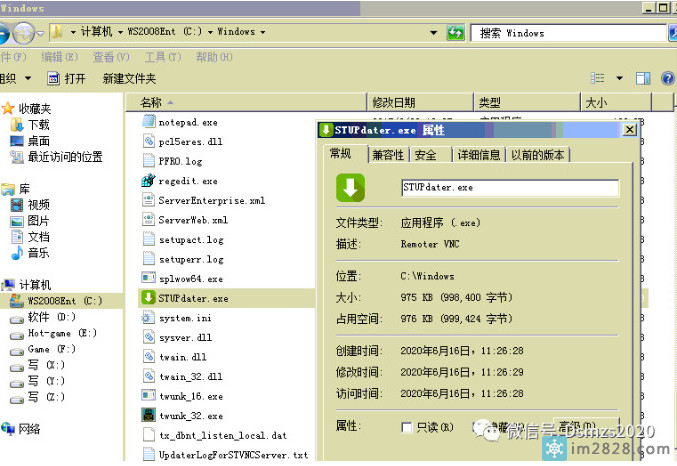Switch to the 兼容性 tab
677x466 pixels.
[x=388, y=155]
